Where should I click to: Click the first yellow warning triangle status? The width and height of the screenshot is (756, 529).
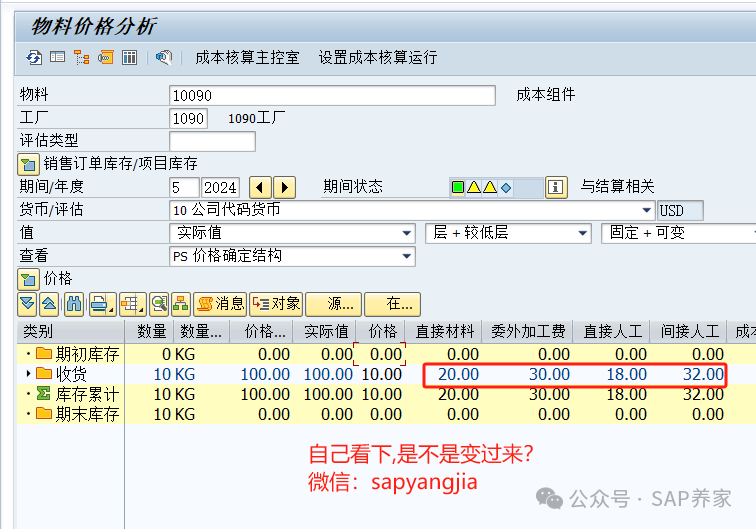coord(474,187)
